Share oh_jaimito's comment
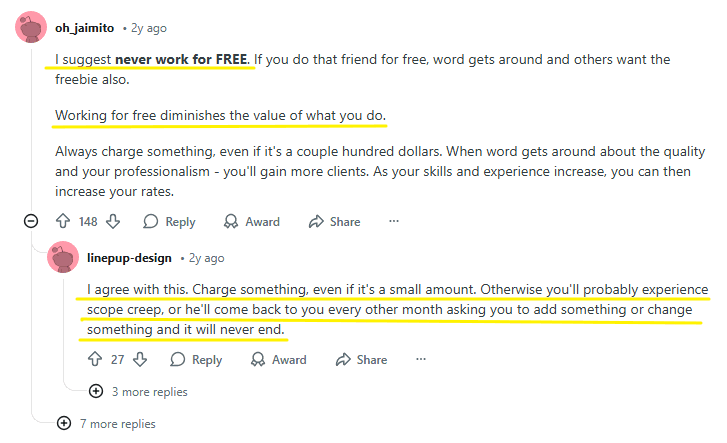 coord(334,222)
